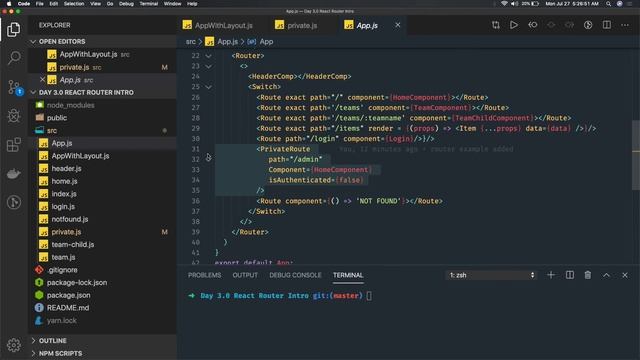Click the timeline history icon in editor toolbar
This screenshot has width=640, height=360.
point(588,25)
